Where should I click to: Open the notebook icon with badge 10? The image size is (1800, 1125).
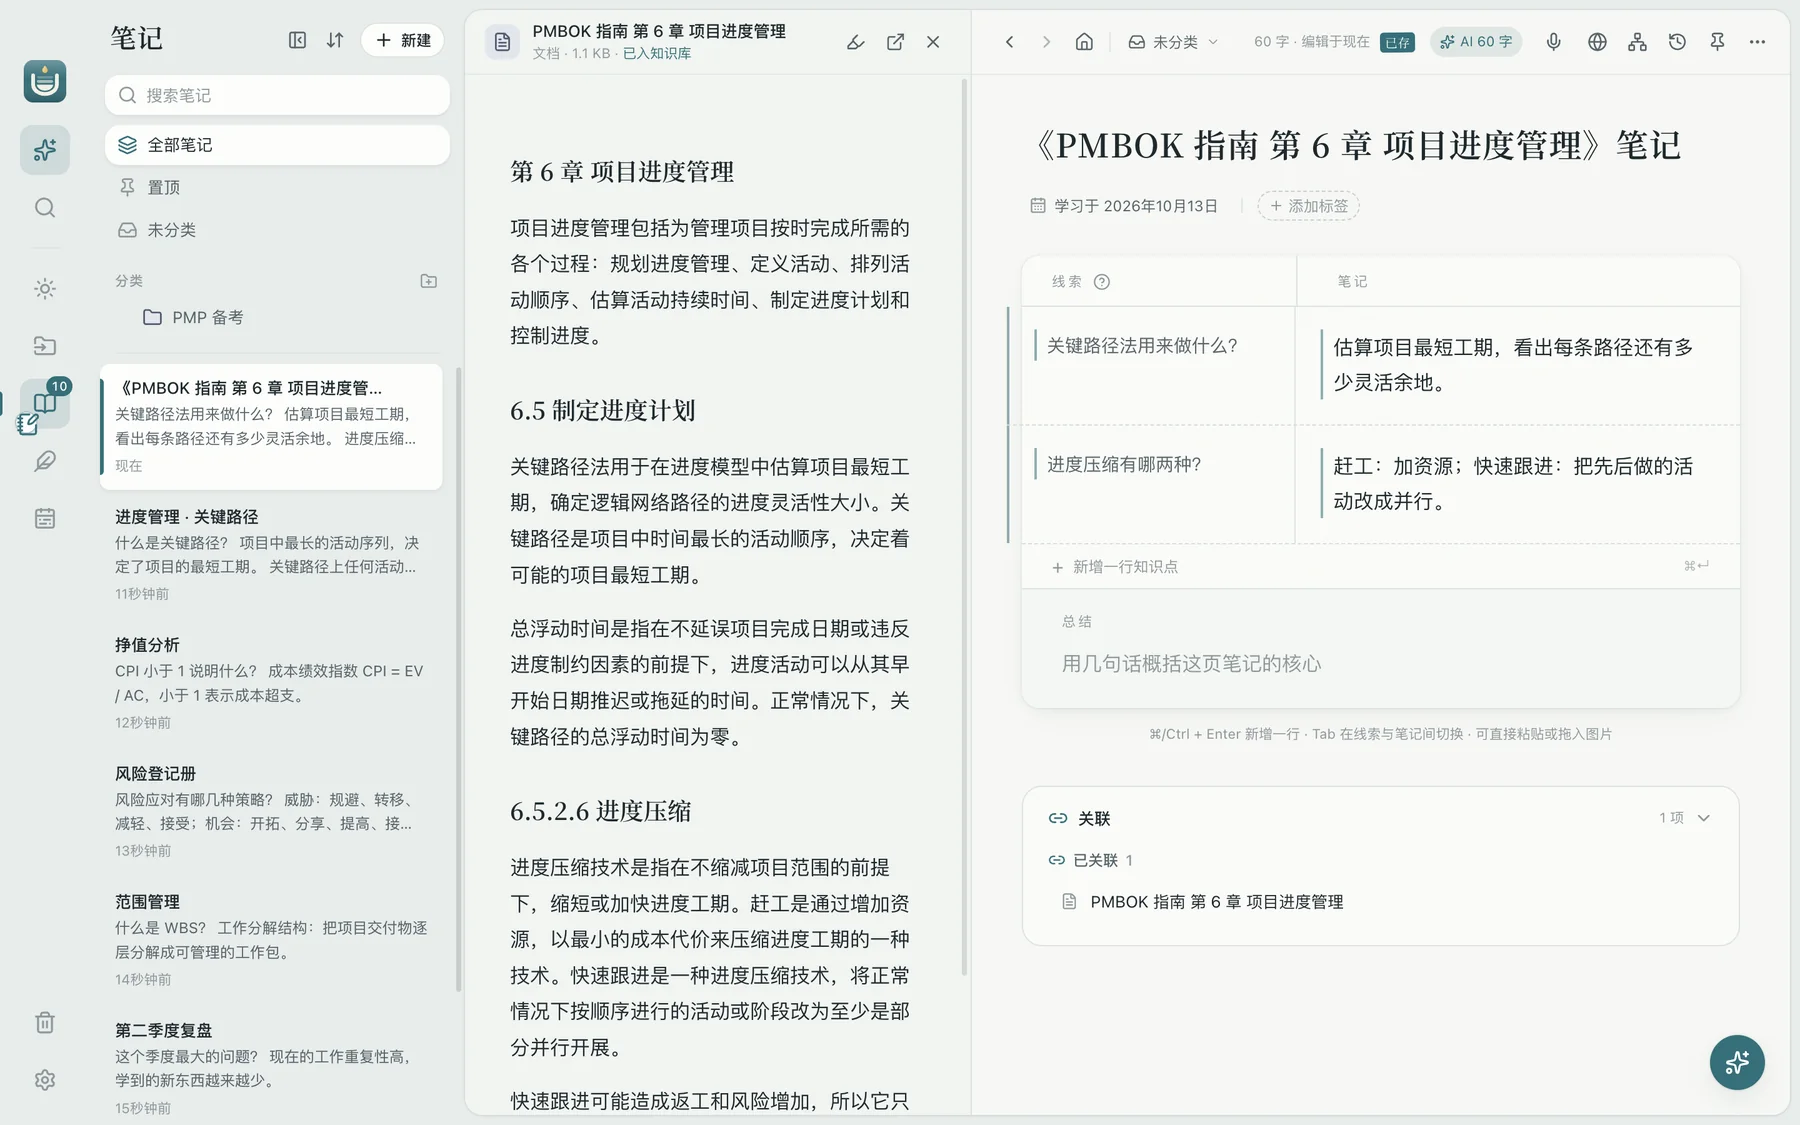tap(45, 403)
